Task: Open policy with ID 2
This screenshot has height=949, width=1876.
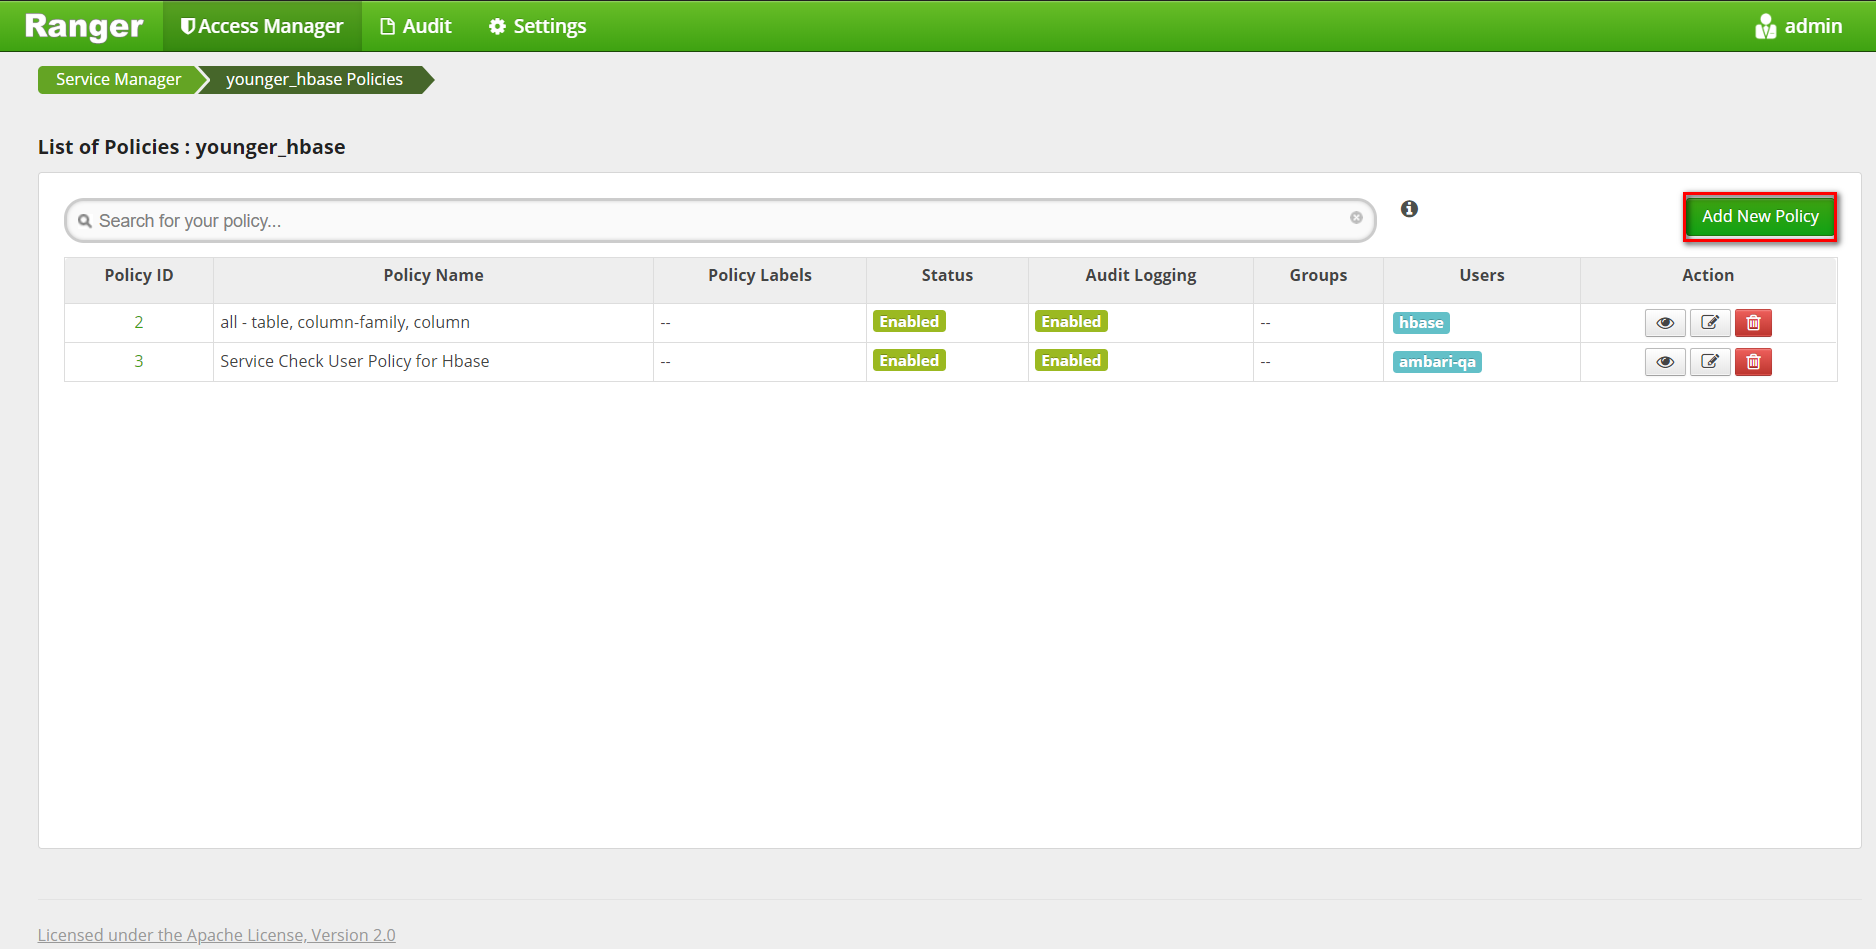Action: pyautogui.click(x=139, y=322)
